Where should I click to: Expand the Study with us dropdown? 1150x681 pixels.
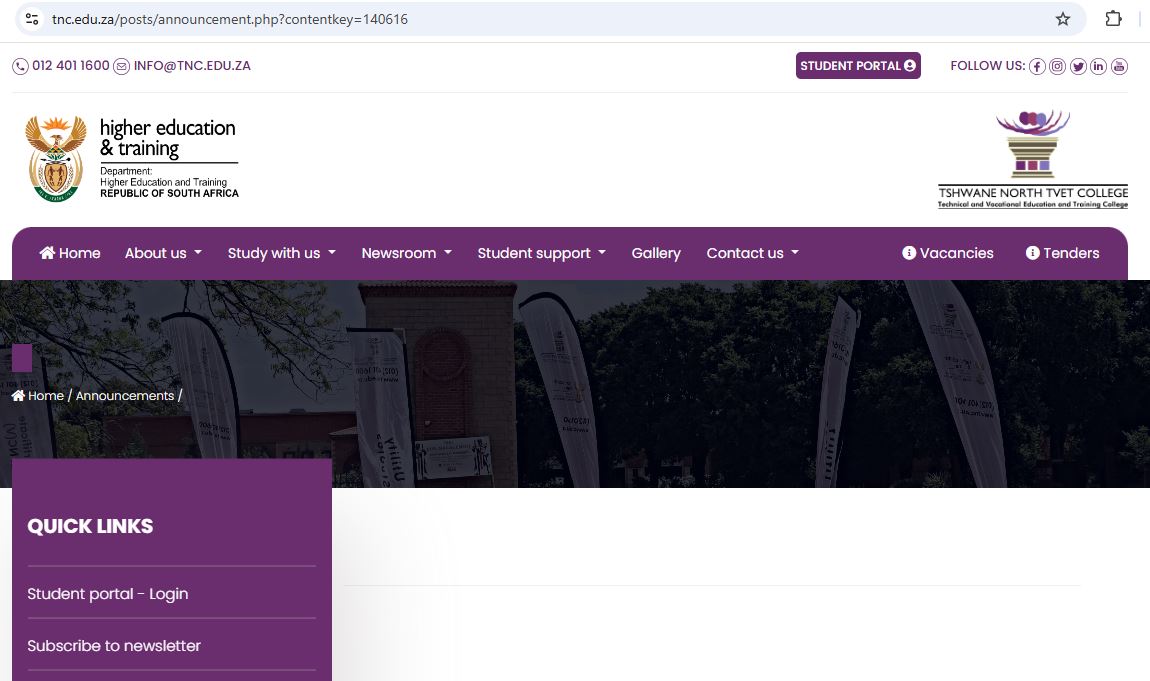click(281, 253)
